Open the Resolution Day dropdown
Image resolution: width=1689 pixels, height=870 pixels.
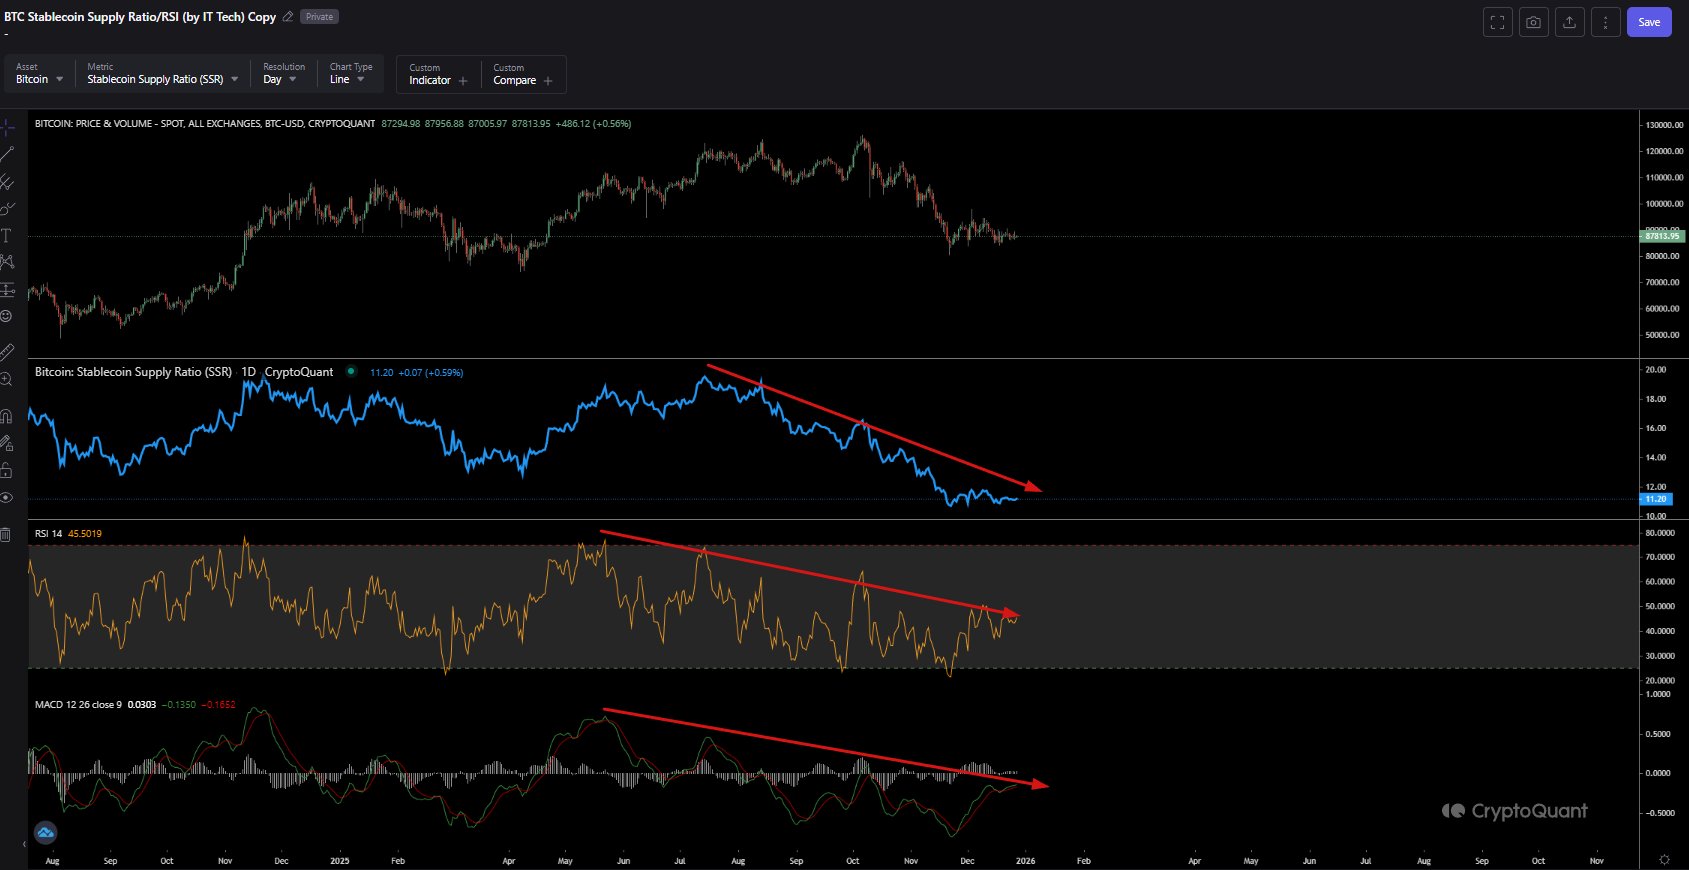[x=284, y=74]
